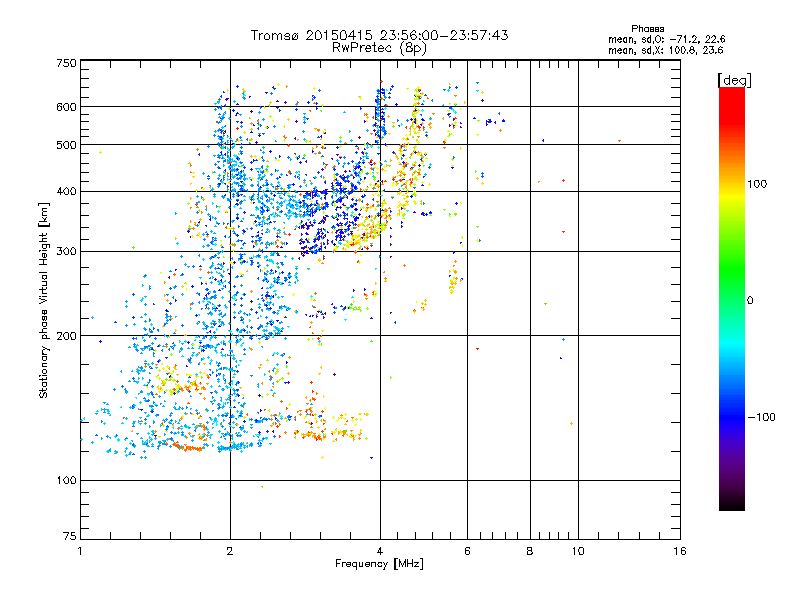Click the y-axis tick label "200"

(x=66, y=336)
